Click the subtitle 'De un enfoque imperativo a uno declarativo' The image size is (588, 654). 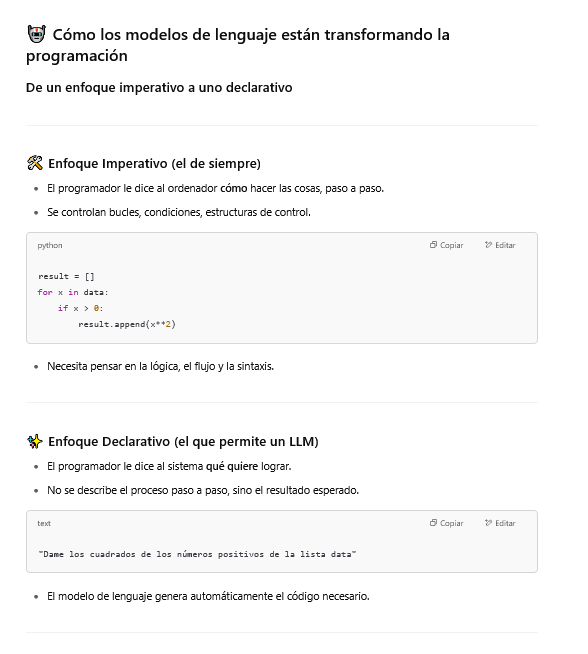(x=159, y=88)
